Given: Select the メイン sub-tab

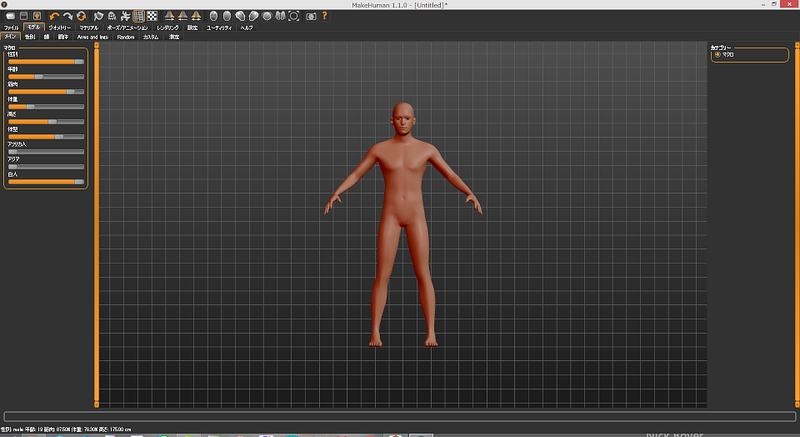Looking at the screenshot, I should pos(11,37).
